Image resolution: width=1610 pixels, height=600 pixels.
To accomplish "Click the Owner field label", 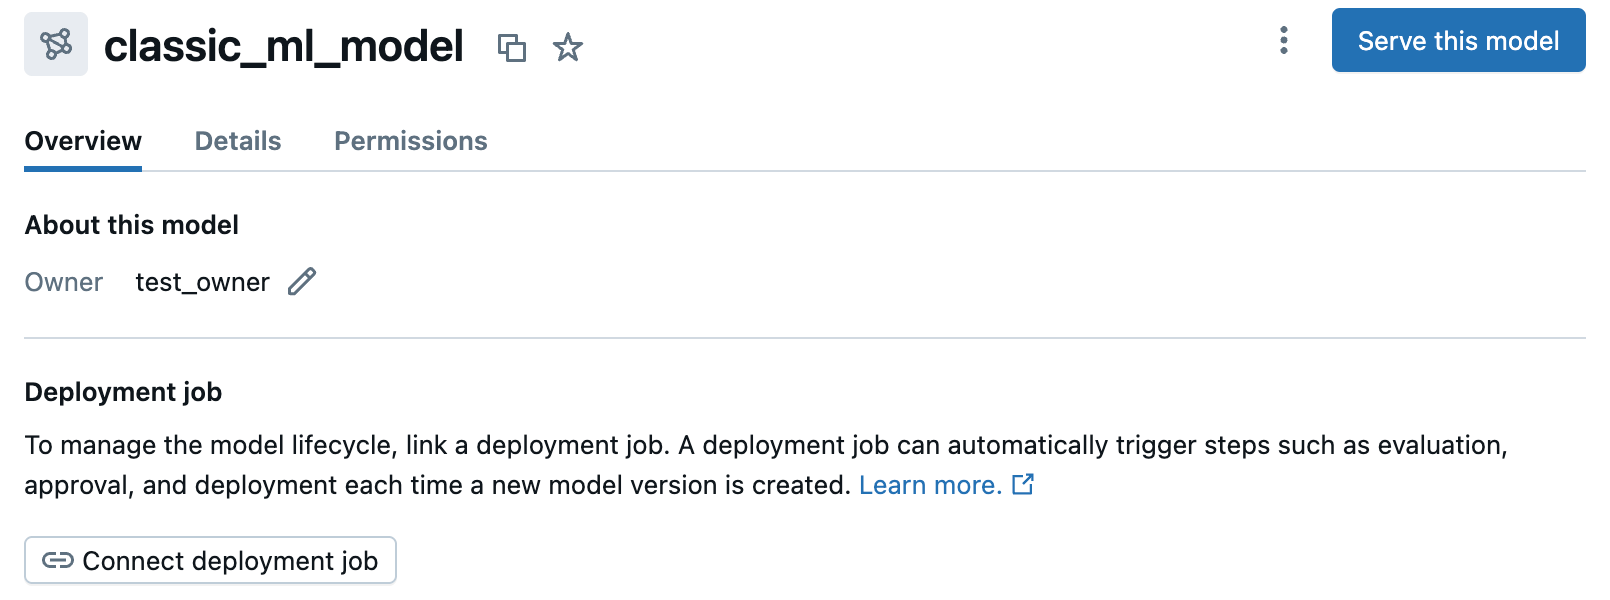I will click(x=64, y=283).
